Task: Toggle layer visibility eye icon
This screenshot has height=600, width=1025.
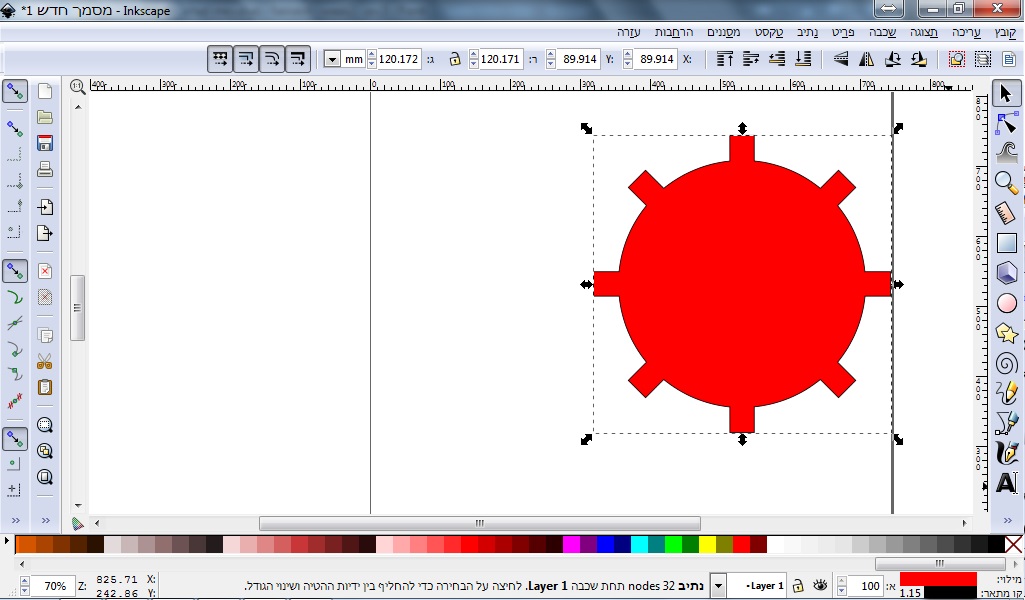Action: (820, 585)
